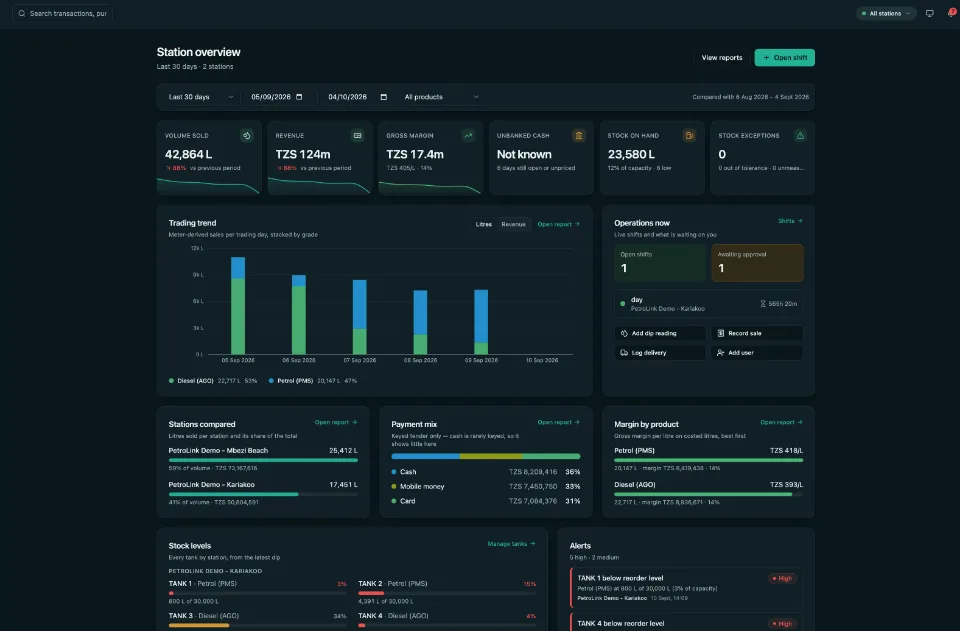Open the All products filter dropdown
Screen dimensions: 960x631
pyautogui.click(x=441, y=97)
